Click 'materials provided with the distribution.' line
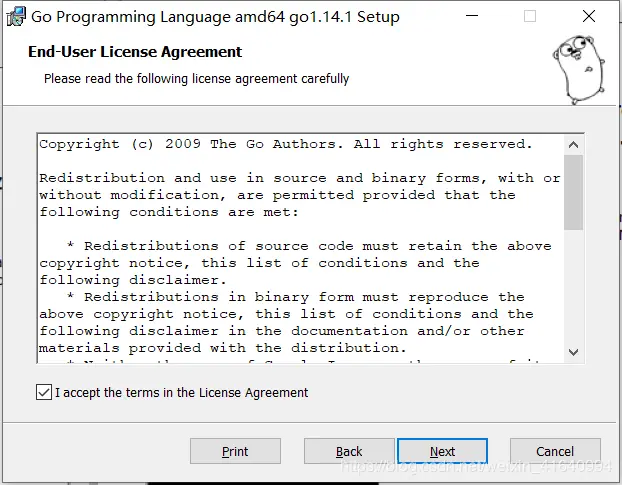Image resolution: width=622 pixels, height=485 pixels. 223,348
